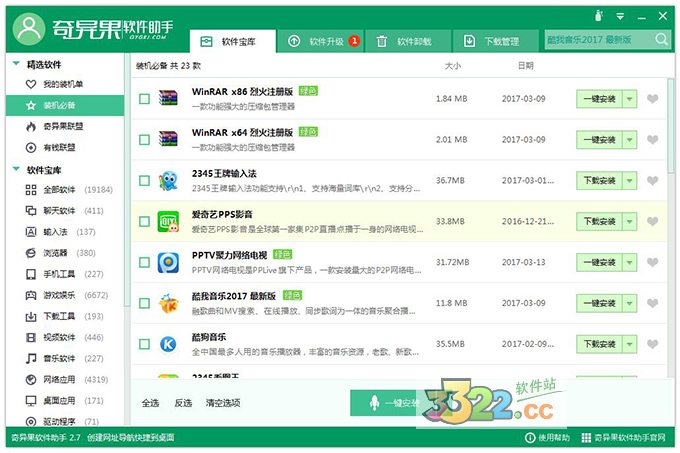
Task: Open install options arrow for WinRAR x64
Action: (629, 140)
